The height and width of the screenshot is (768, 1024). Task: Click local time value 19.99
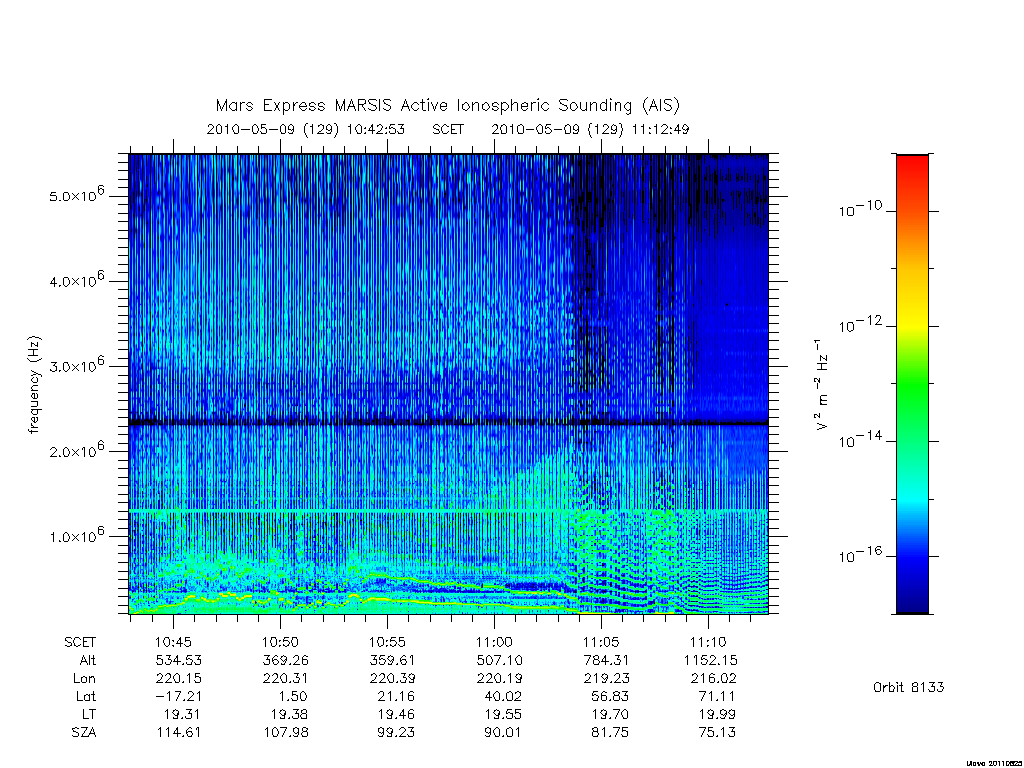717,714
